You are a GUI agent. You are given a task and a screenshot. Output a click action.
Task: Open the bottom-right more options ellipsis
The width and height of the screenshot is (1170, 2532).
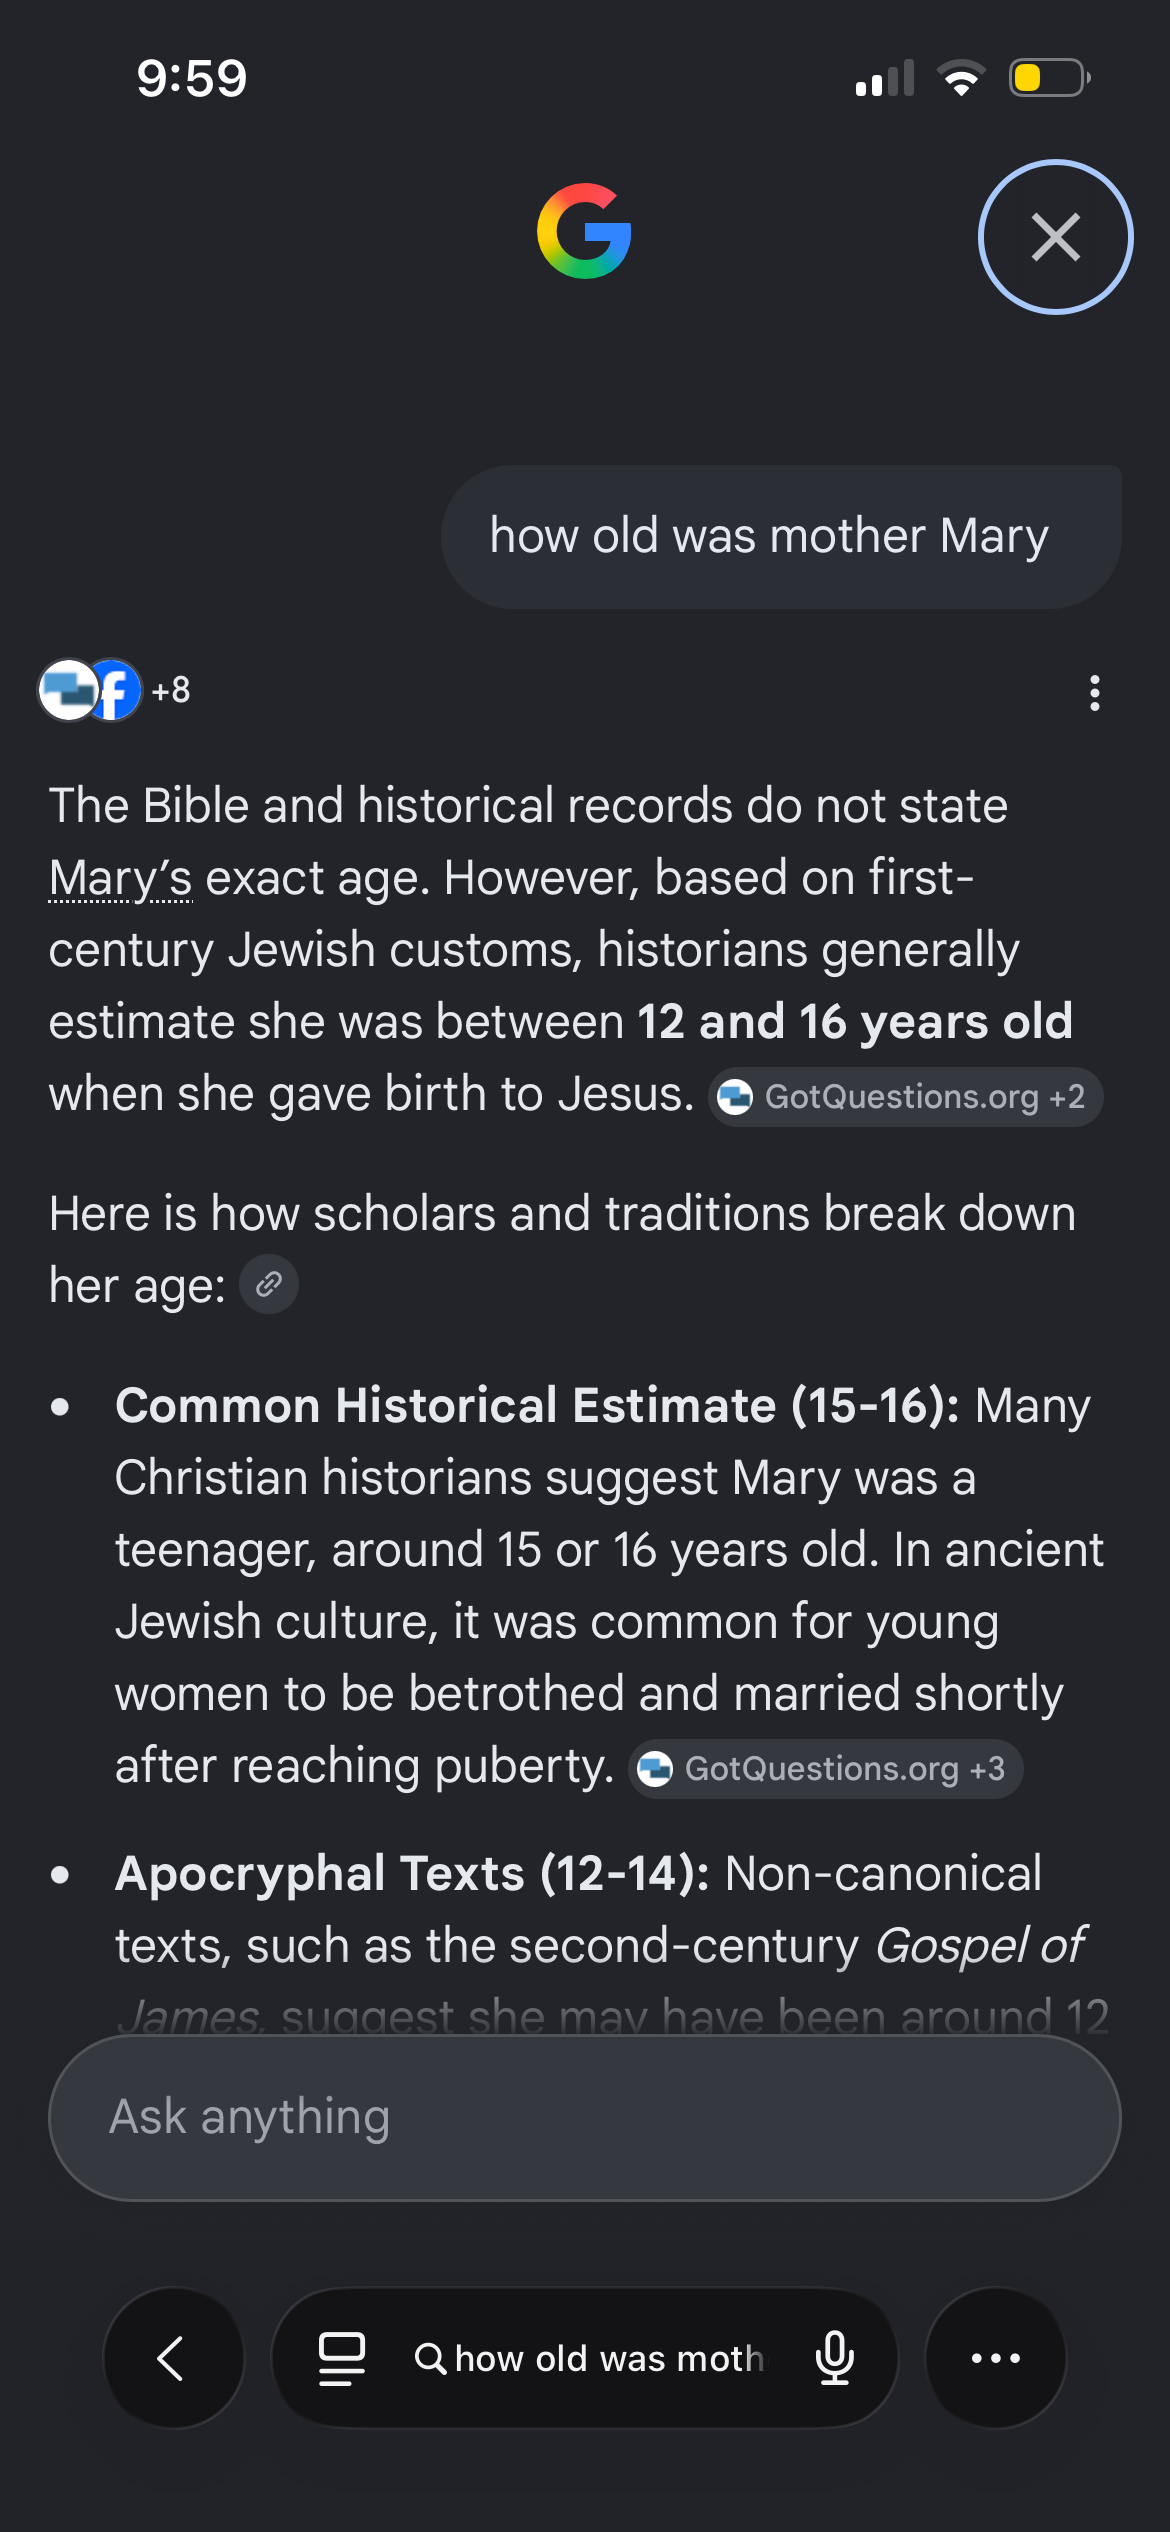996,2358
